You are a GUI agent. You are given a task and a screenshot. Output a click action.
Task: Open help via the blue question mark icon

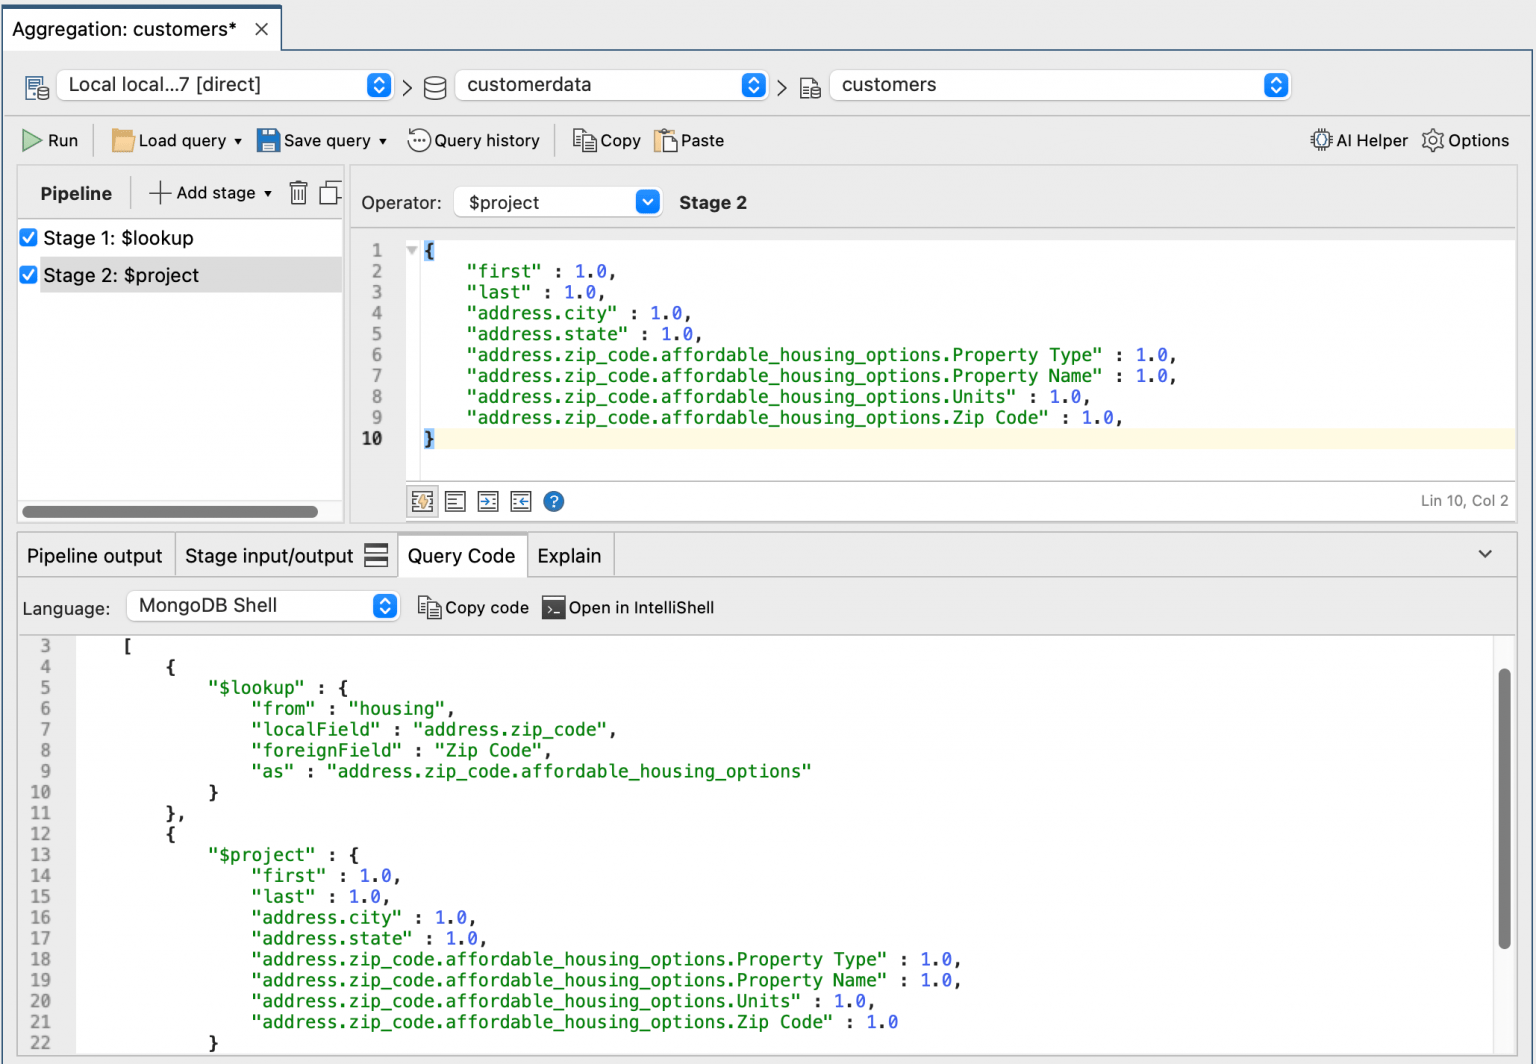(x=554, y=501)
